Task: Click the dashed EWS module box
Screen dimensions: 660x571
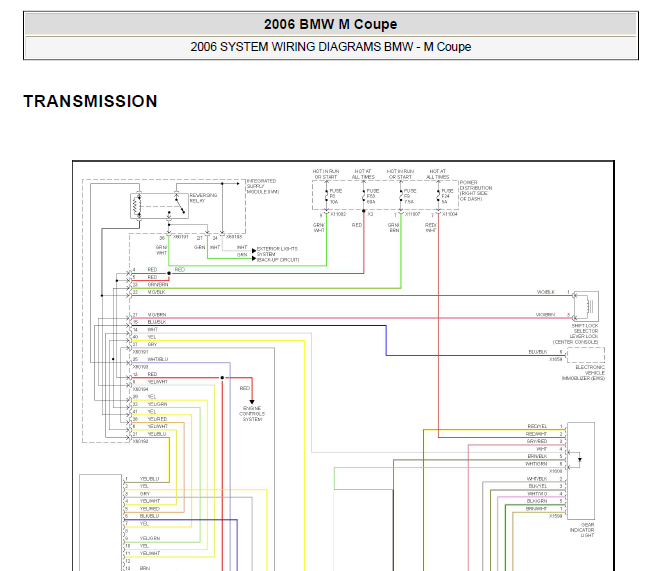Action: pyautogui.click(x=586, y=355)
